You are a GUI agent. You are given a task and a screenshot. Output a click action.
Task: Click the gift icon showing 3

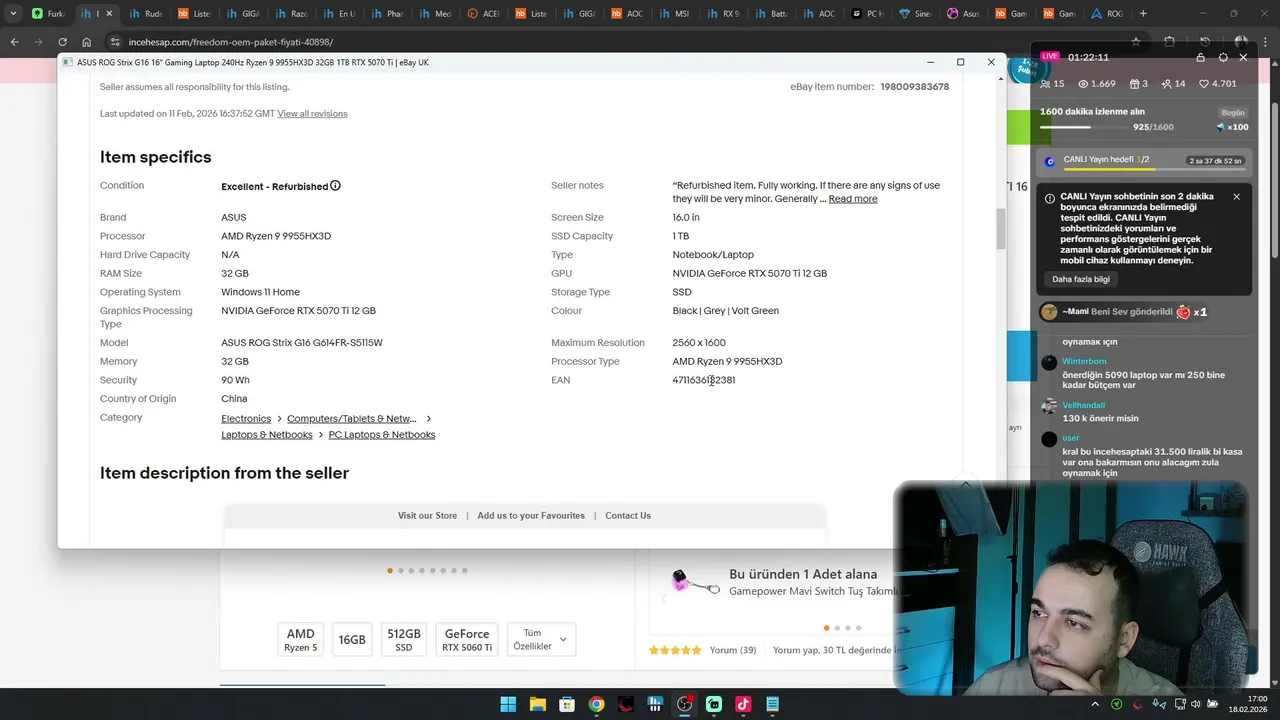[1134, 84]
